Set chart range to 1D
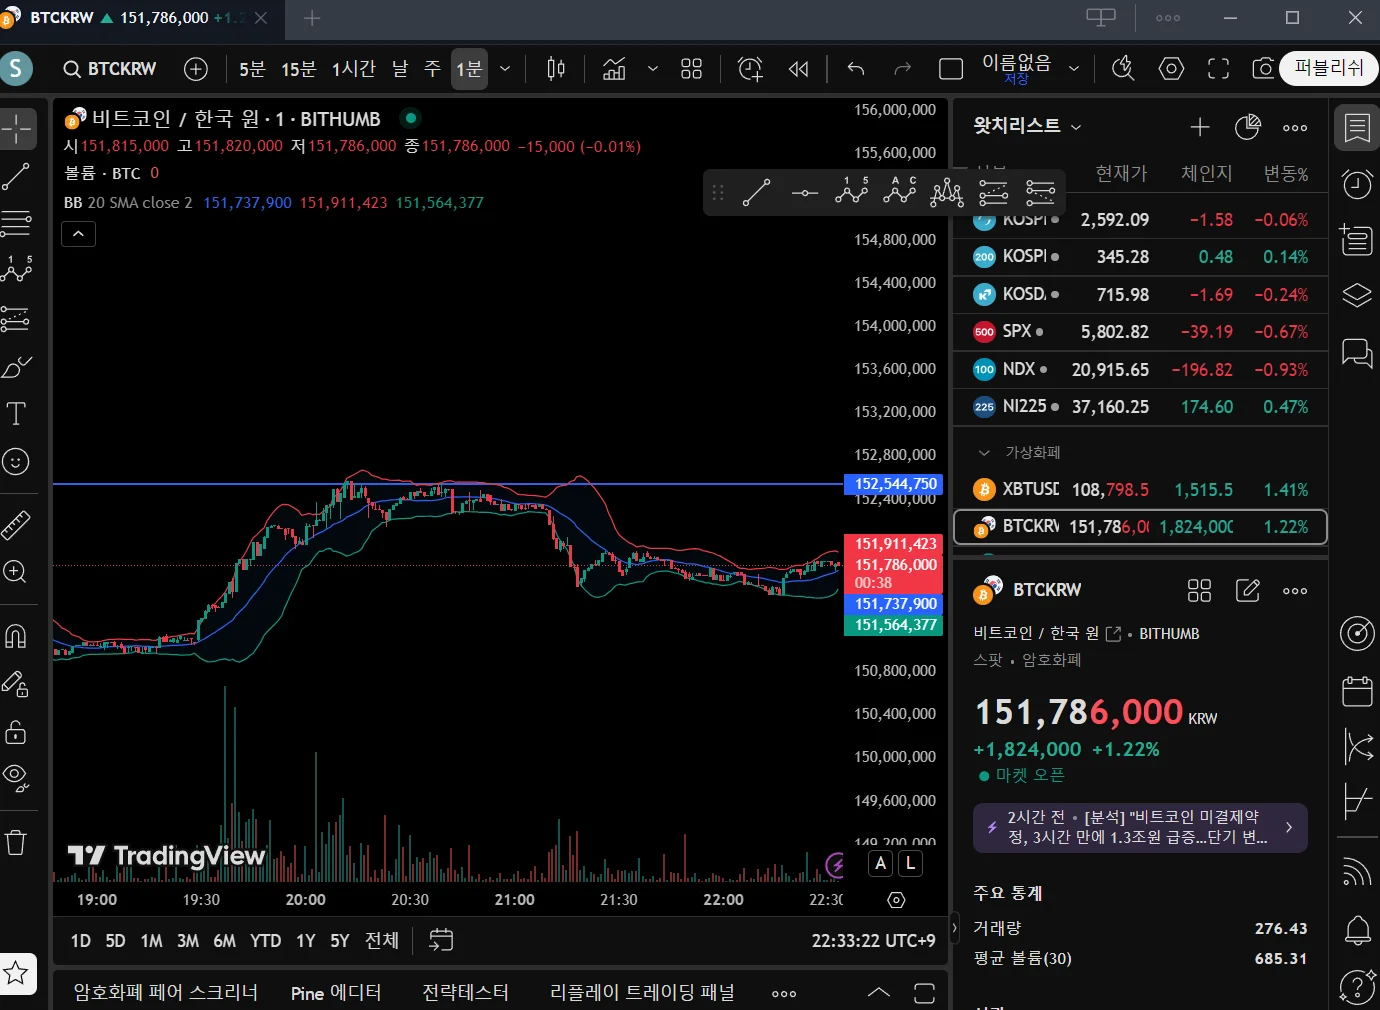 tap(81, 941)
